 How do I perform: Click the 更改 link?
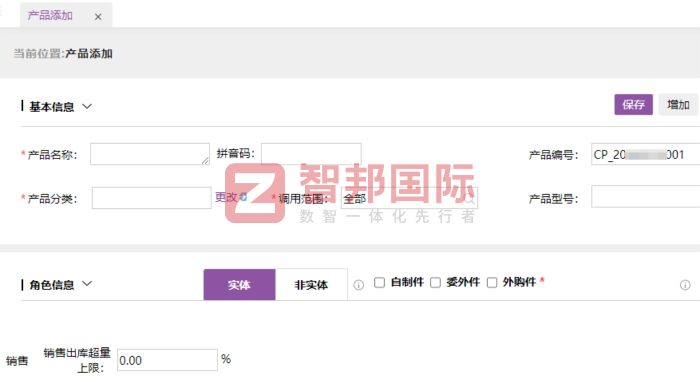(x=226, y=197)
